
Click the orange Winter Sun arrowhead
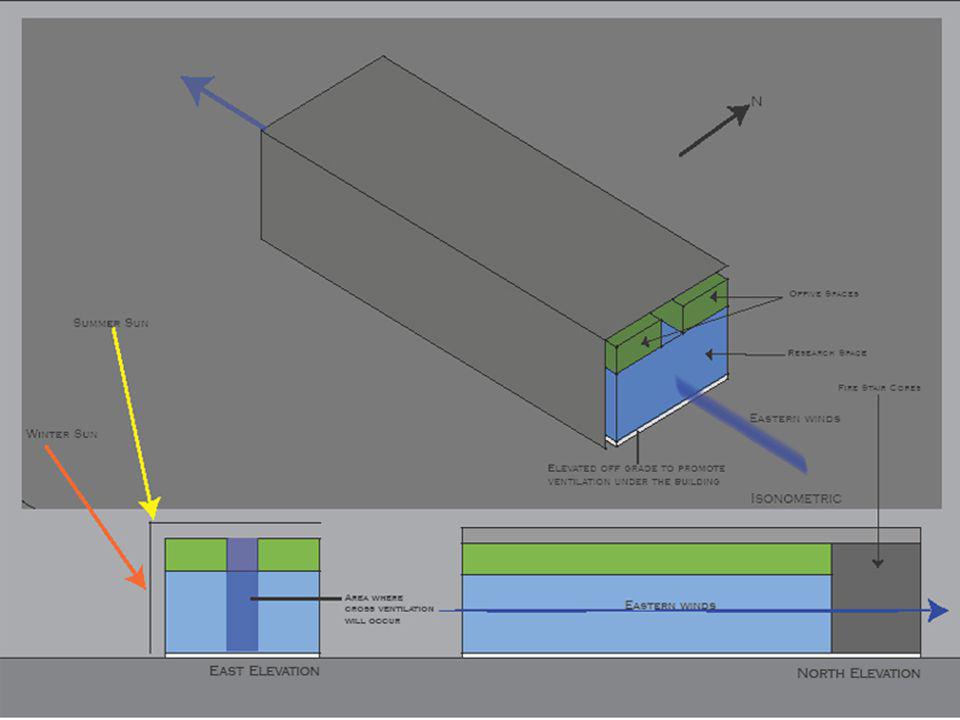click(x=137, y=576)
